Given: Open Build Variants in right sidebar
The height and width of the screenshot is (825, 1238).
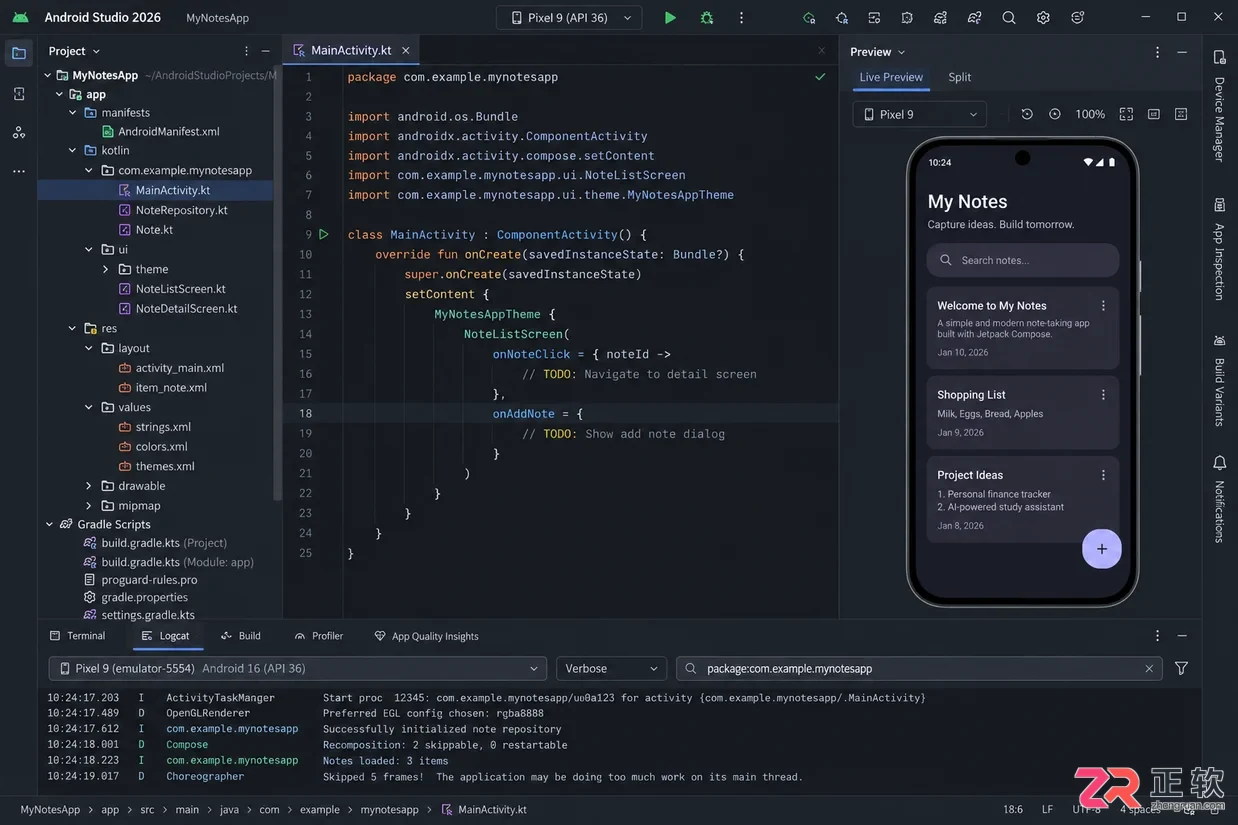Looking at the screenshot, I should point(1219,380).
